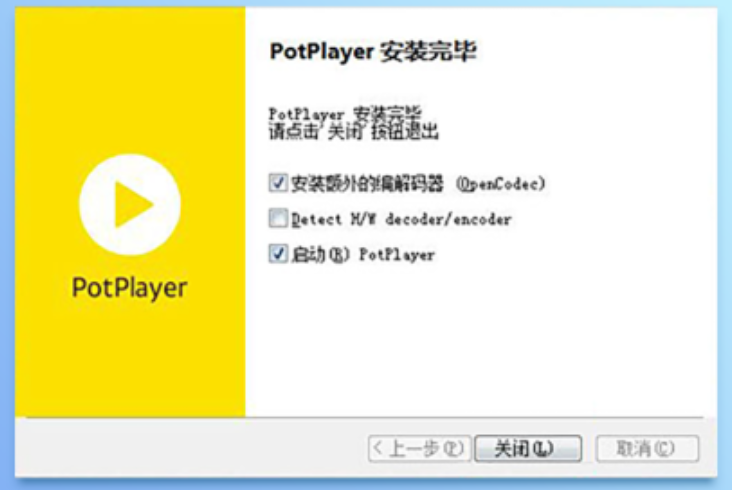The width and height of the screenshot is (732, 490).
Task: Click the PotPlayer 安装完毕 heading
Action: [373, 51]
